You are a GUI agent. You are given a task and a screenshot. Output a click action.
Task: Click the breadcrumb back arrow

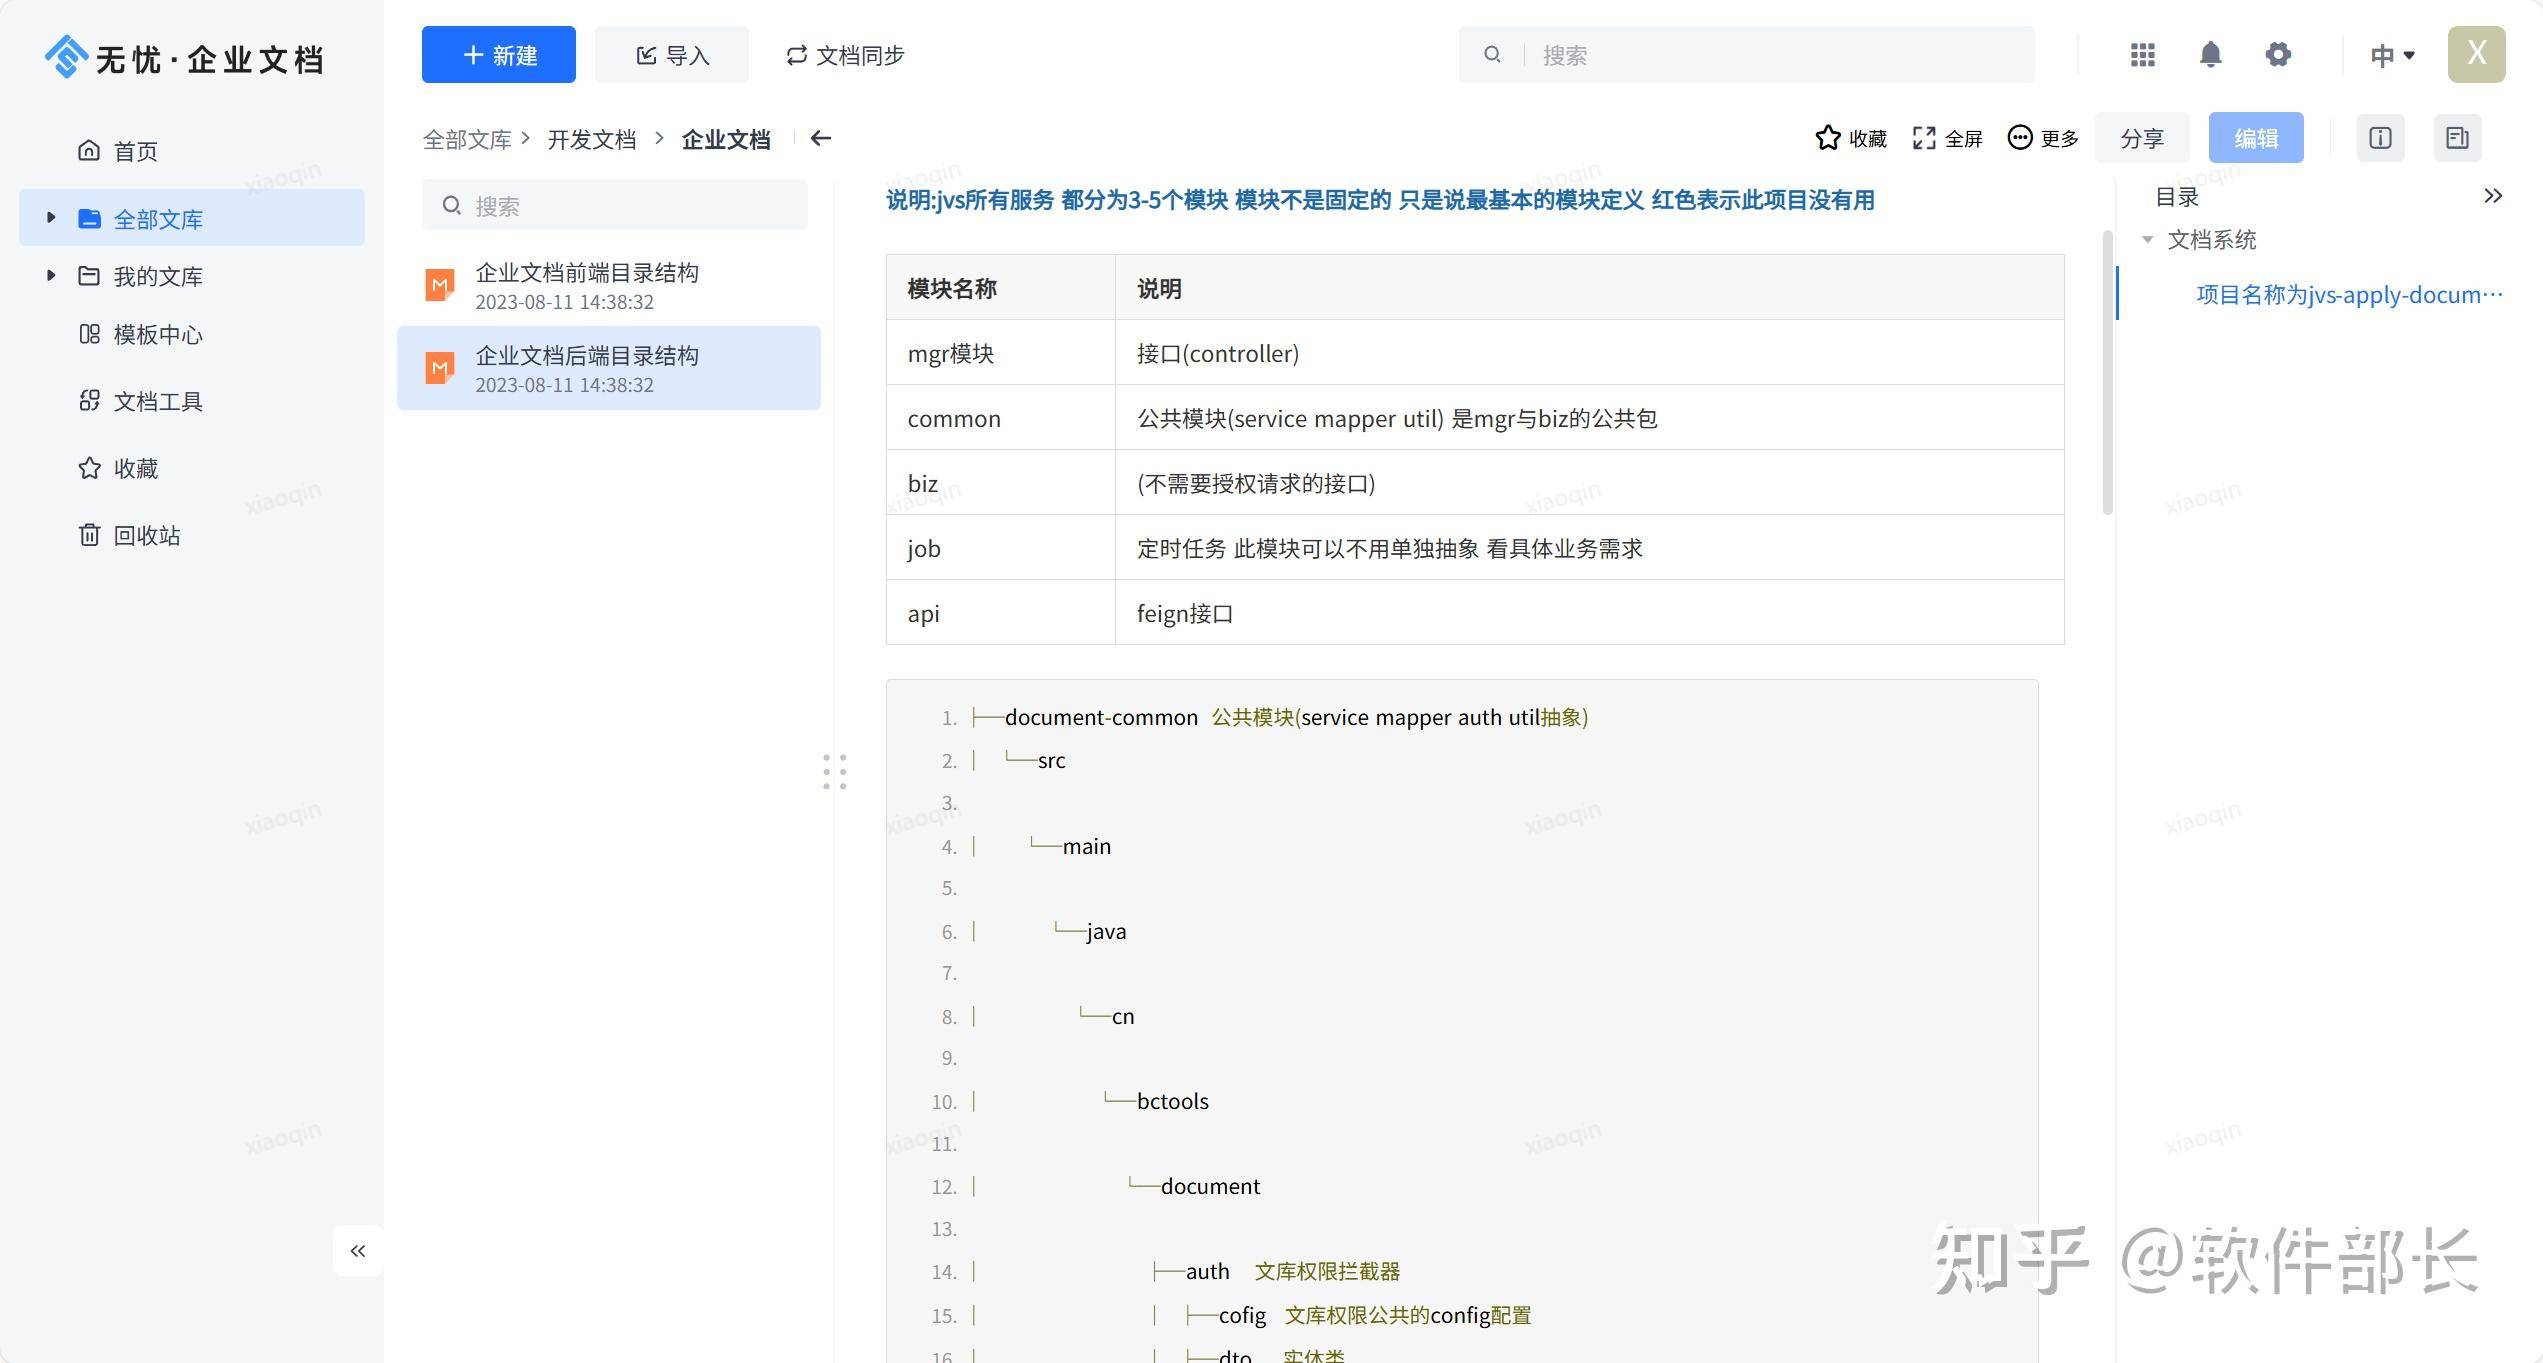821,138
